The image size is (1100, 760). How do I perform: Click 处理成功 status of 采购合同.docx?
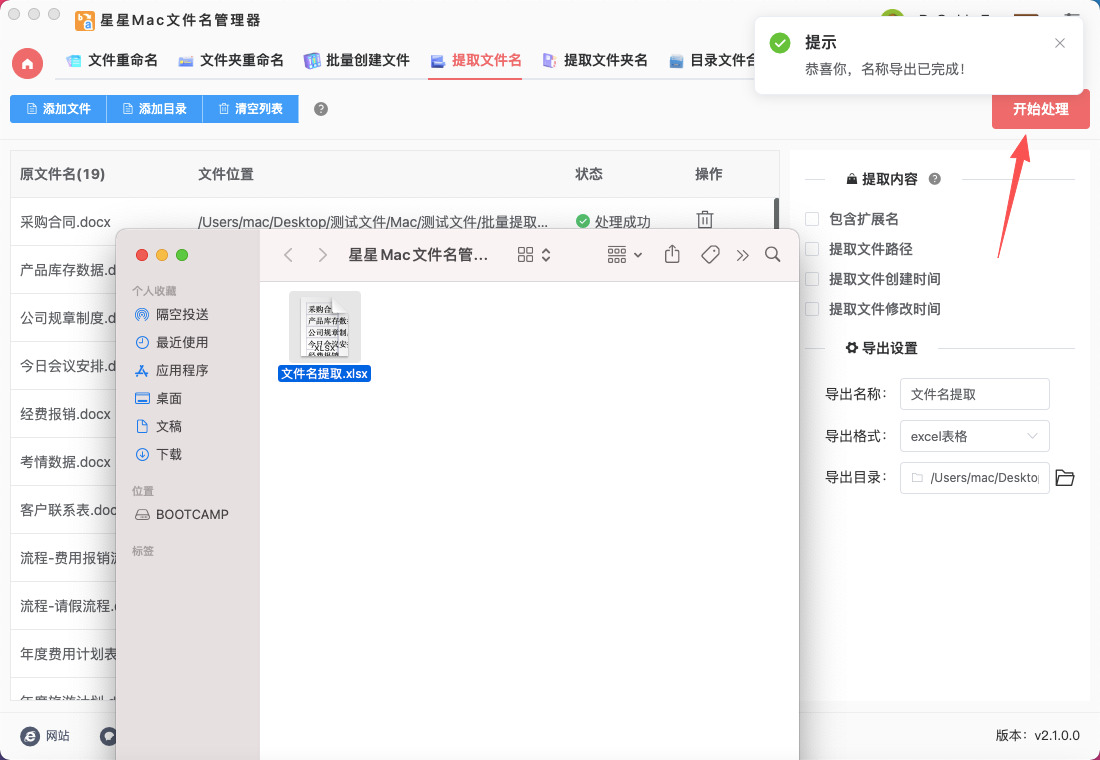613,222
